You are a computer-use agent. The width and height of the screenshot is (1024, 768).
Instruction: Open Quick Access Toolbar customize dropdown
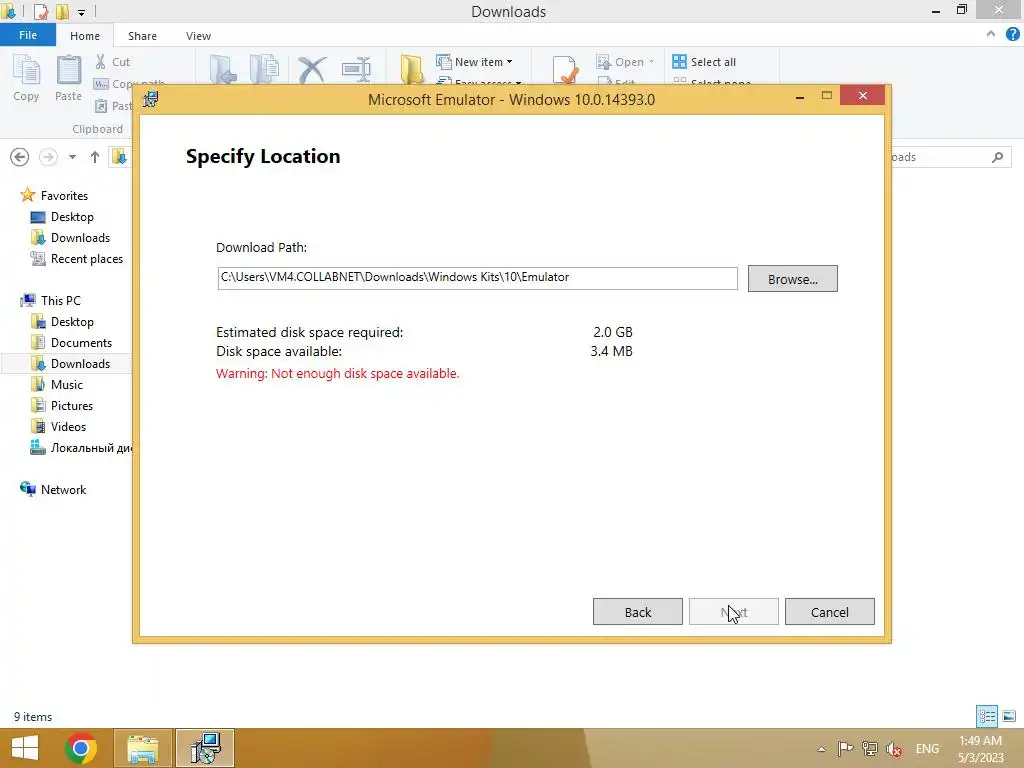pyautogui.click(x=81, y=12)
